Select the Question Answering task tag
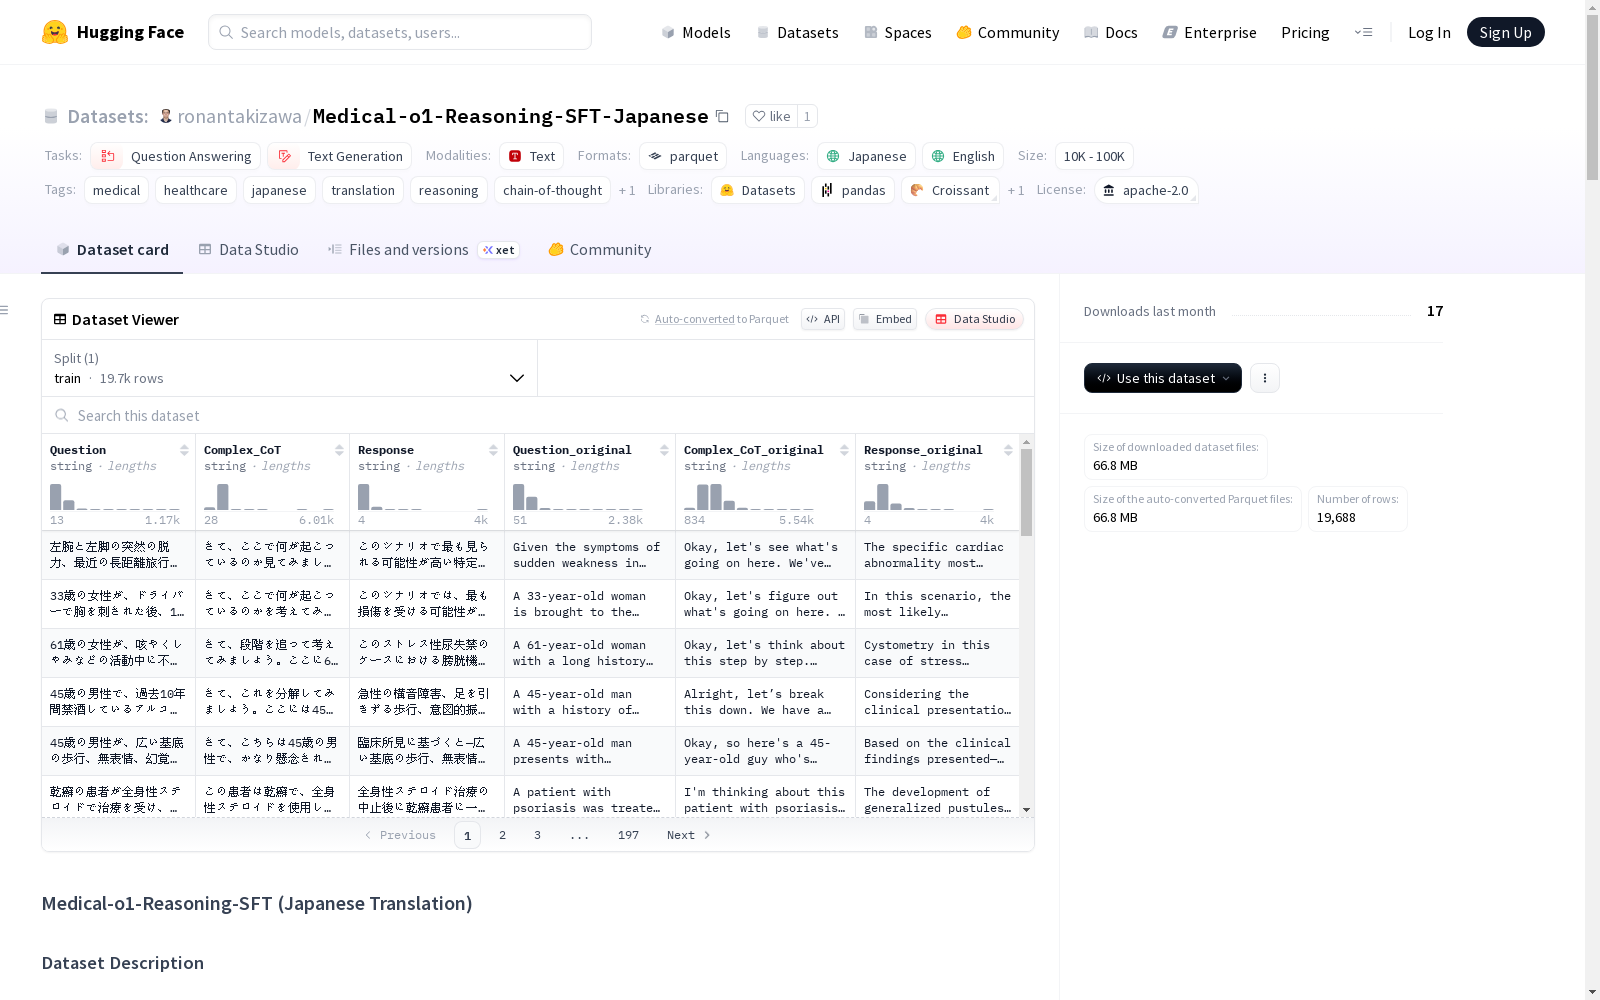This screenshot has height=1000, width=1600. click(176, 156)
